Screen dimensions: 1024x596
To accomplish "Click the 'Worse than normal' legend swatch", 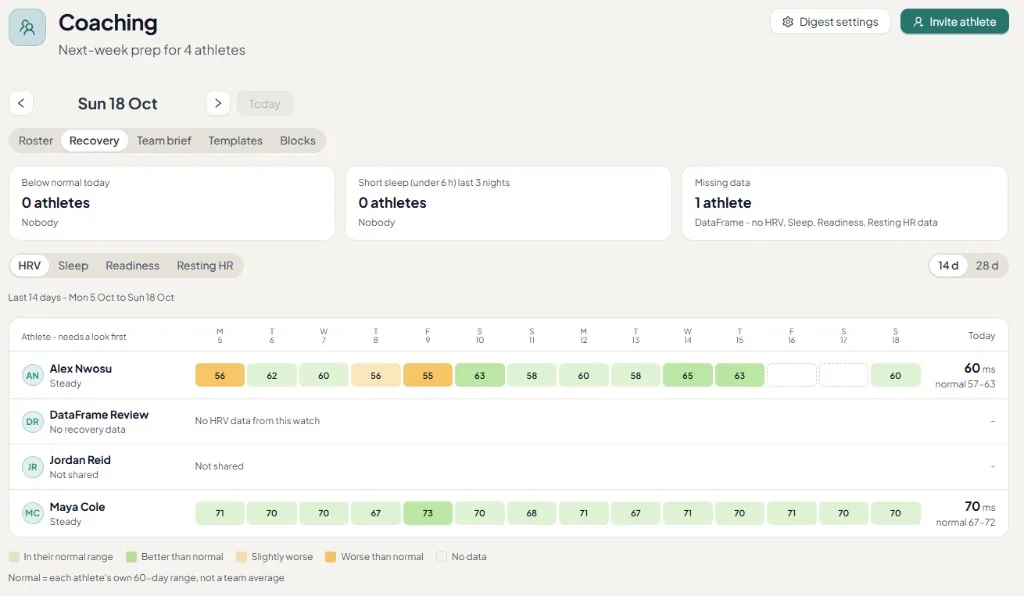I will point(330,557).
